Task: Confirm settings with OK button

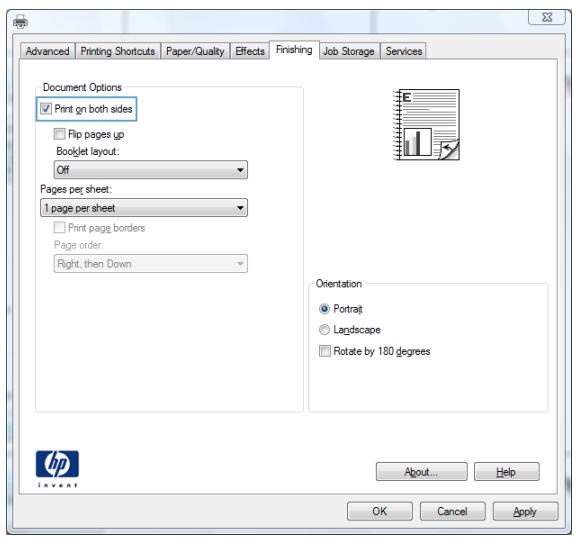Action: point(379,511)
